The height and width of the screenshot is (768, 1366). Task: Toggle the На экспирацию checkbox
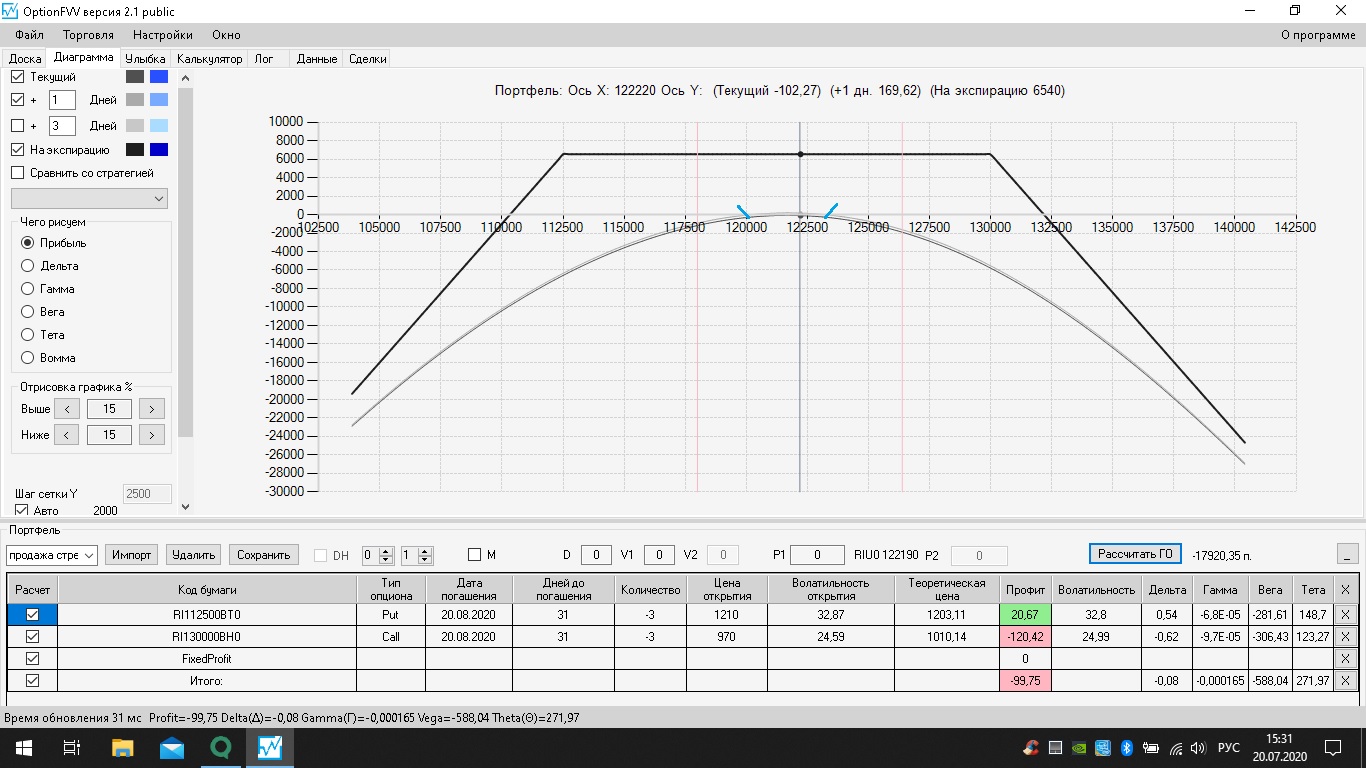pos(17,150)
